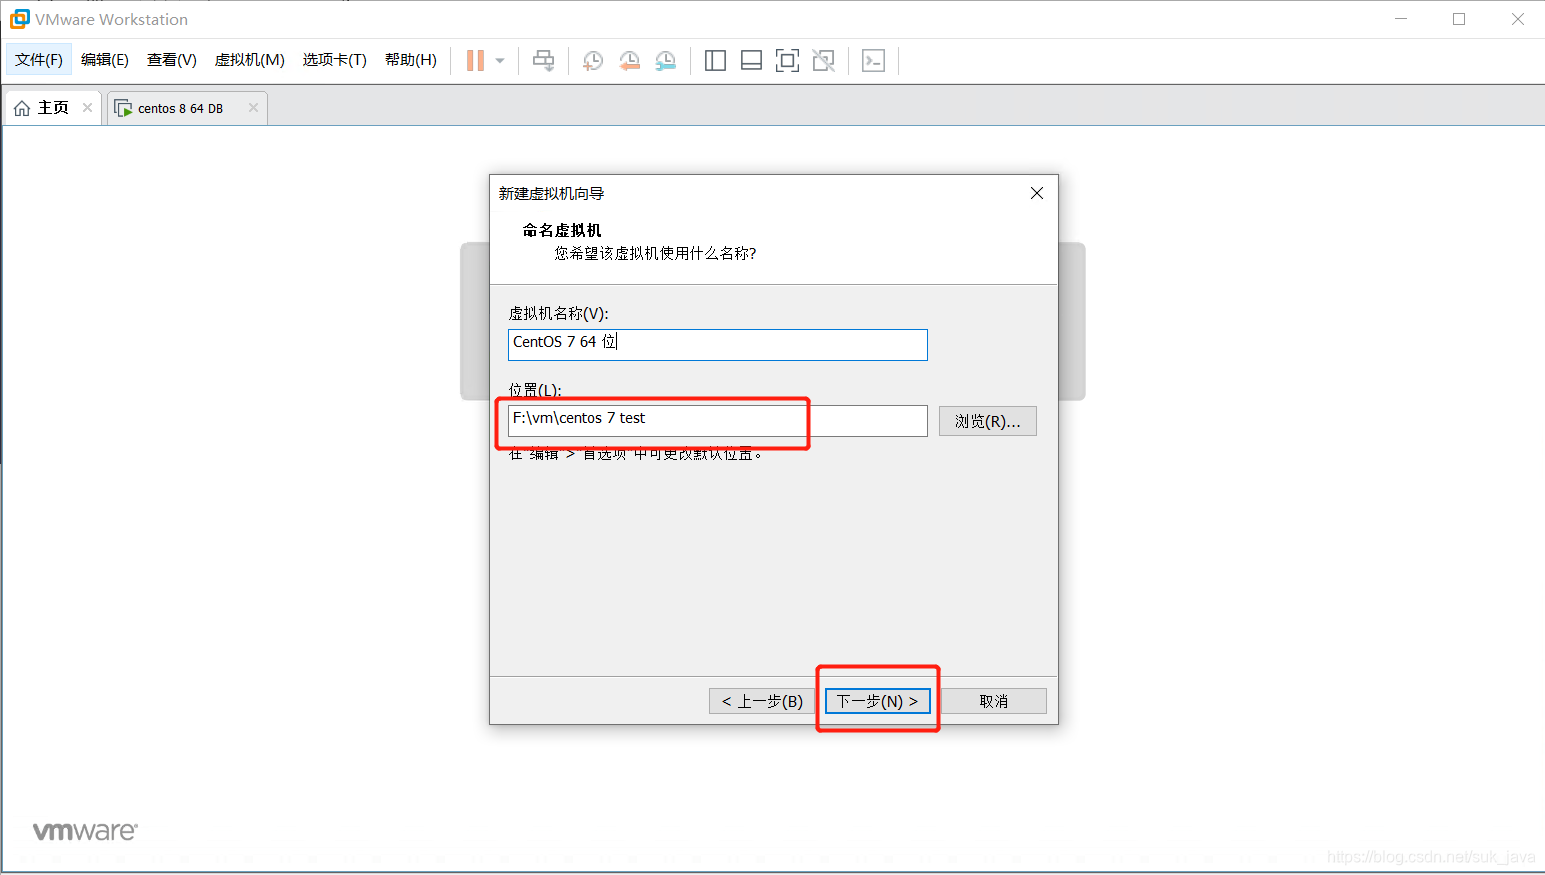Click the take snapshot icon

coord(593,61)
